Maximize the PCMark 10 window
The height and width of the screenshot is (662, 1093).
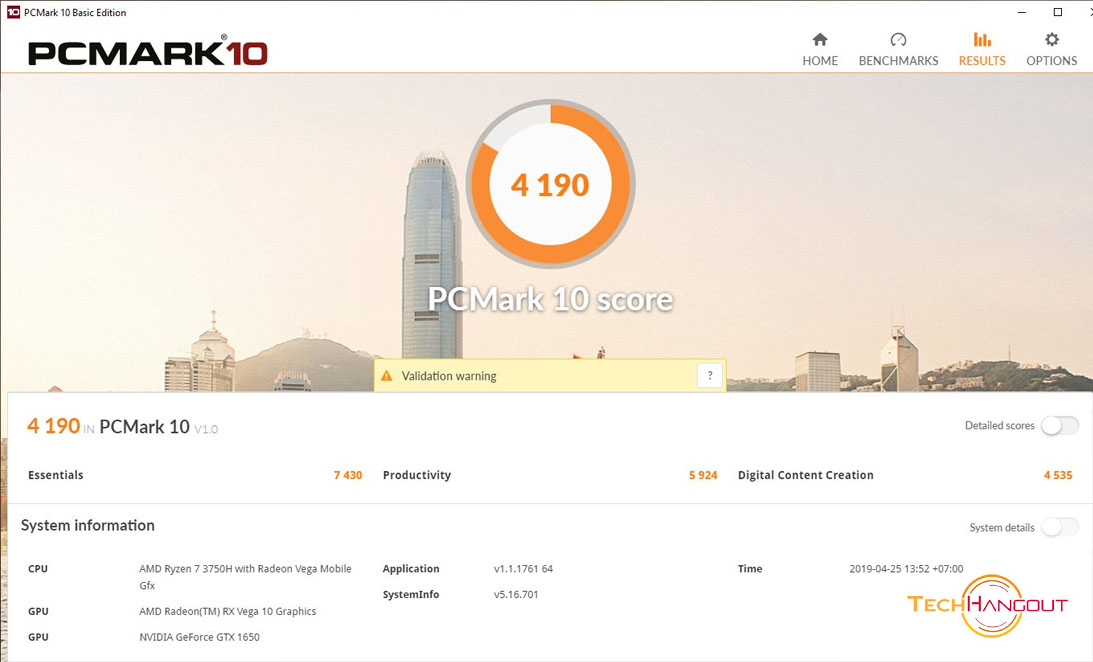pyautogui.click(x=1057, y=12)
